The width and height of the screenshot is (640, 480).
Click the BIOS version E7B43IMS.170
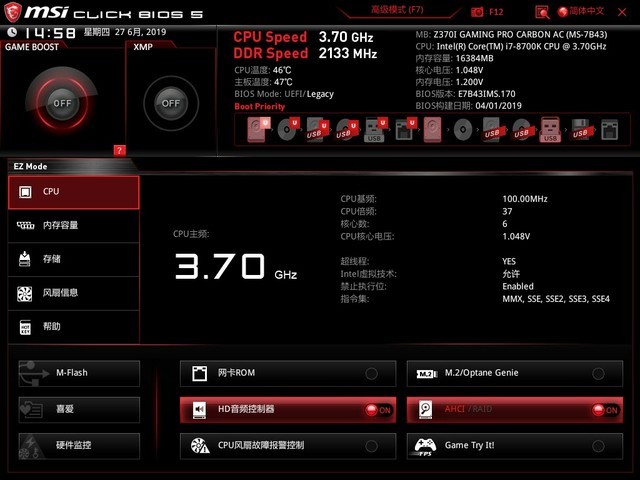pos(487,94)
